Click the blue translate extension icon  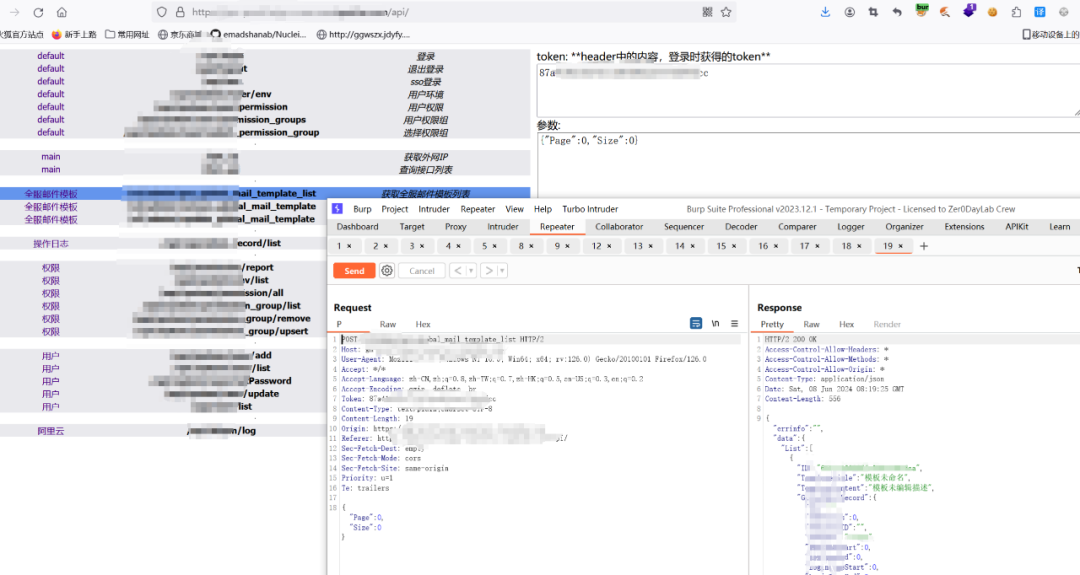1039,12
